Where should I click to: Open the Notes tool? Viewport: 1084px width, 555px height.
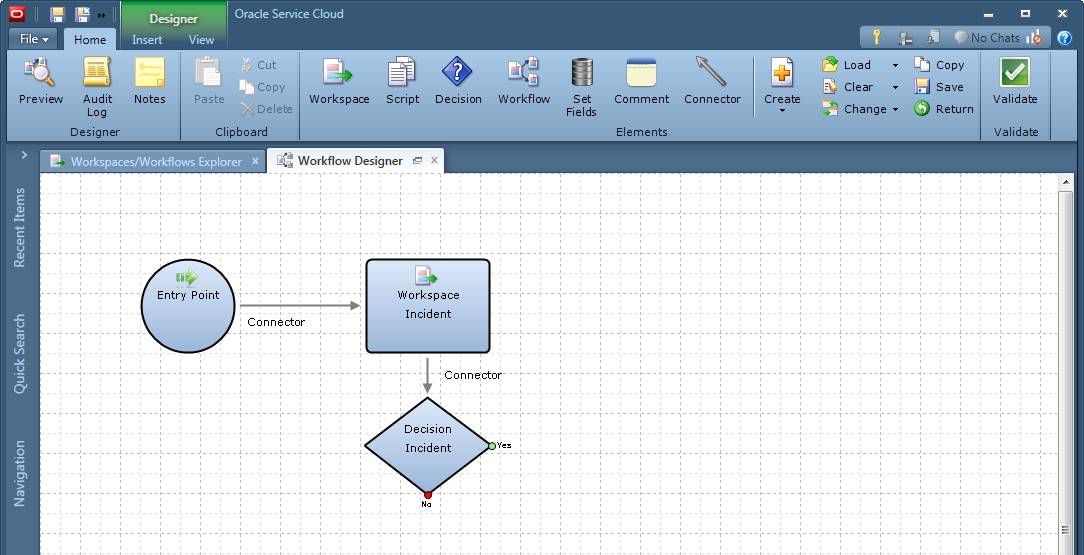[x=149, y=81]
